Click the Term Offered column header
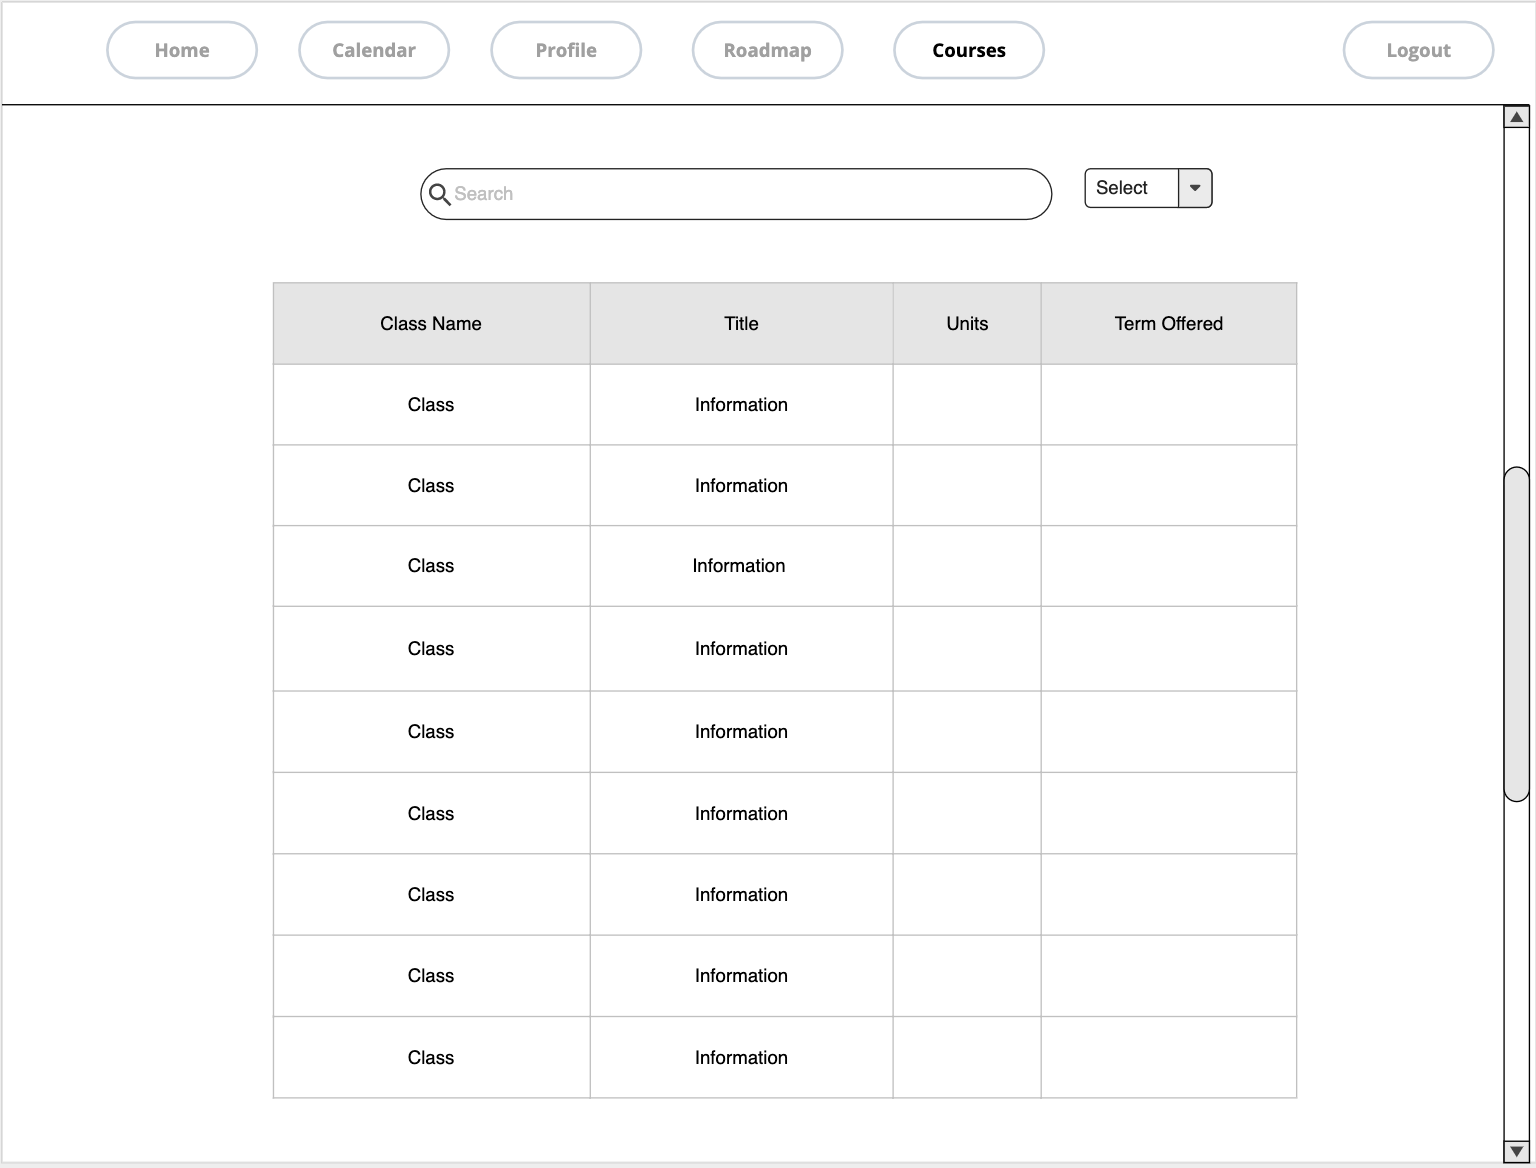This screenshot has width=1536, height=1168. click(1169, 323)
